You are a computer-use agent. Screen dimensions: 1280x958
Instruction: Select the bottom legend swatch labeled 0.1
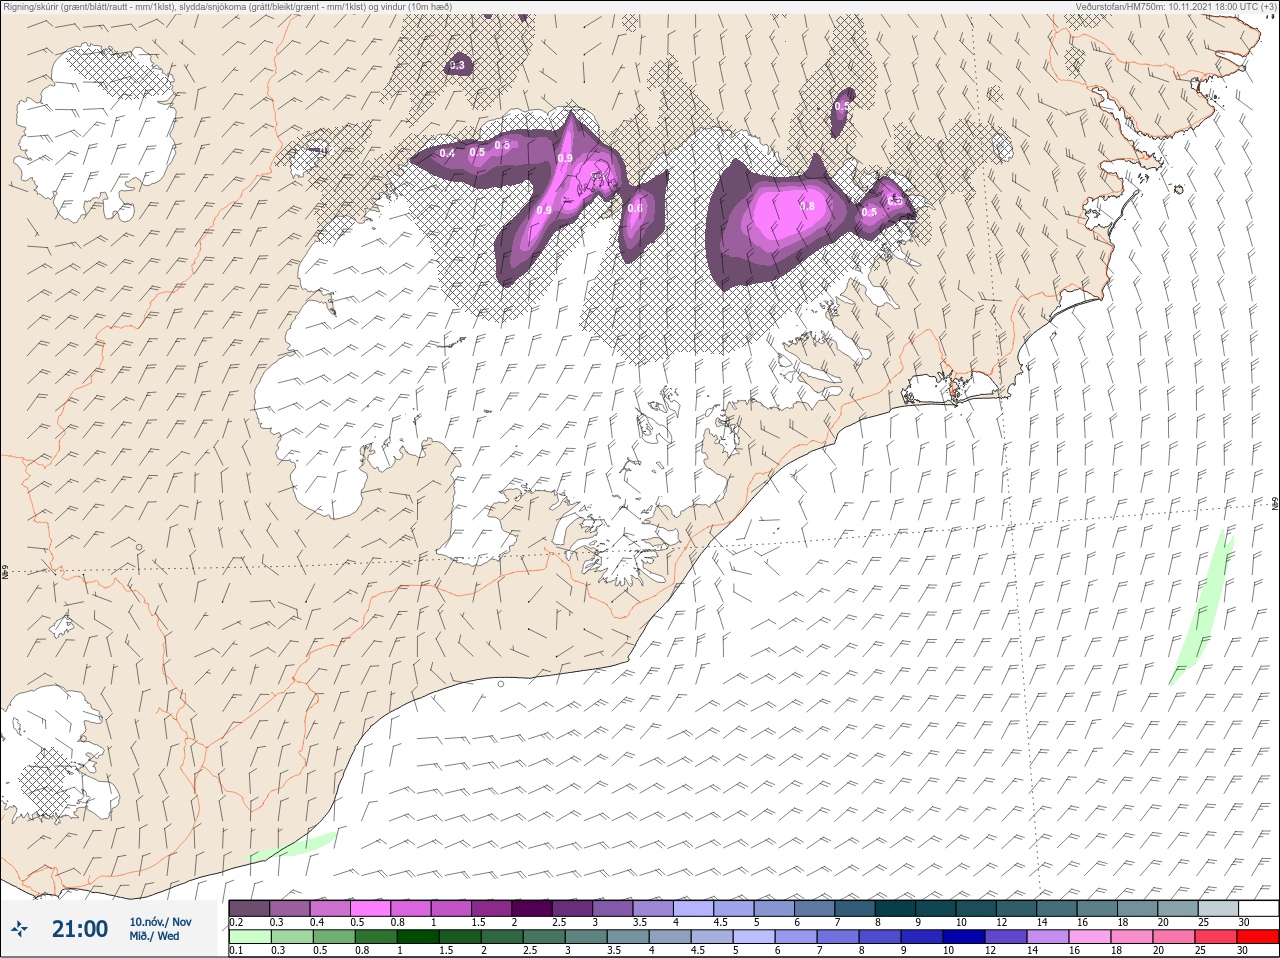tap(250, 937)
